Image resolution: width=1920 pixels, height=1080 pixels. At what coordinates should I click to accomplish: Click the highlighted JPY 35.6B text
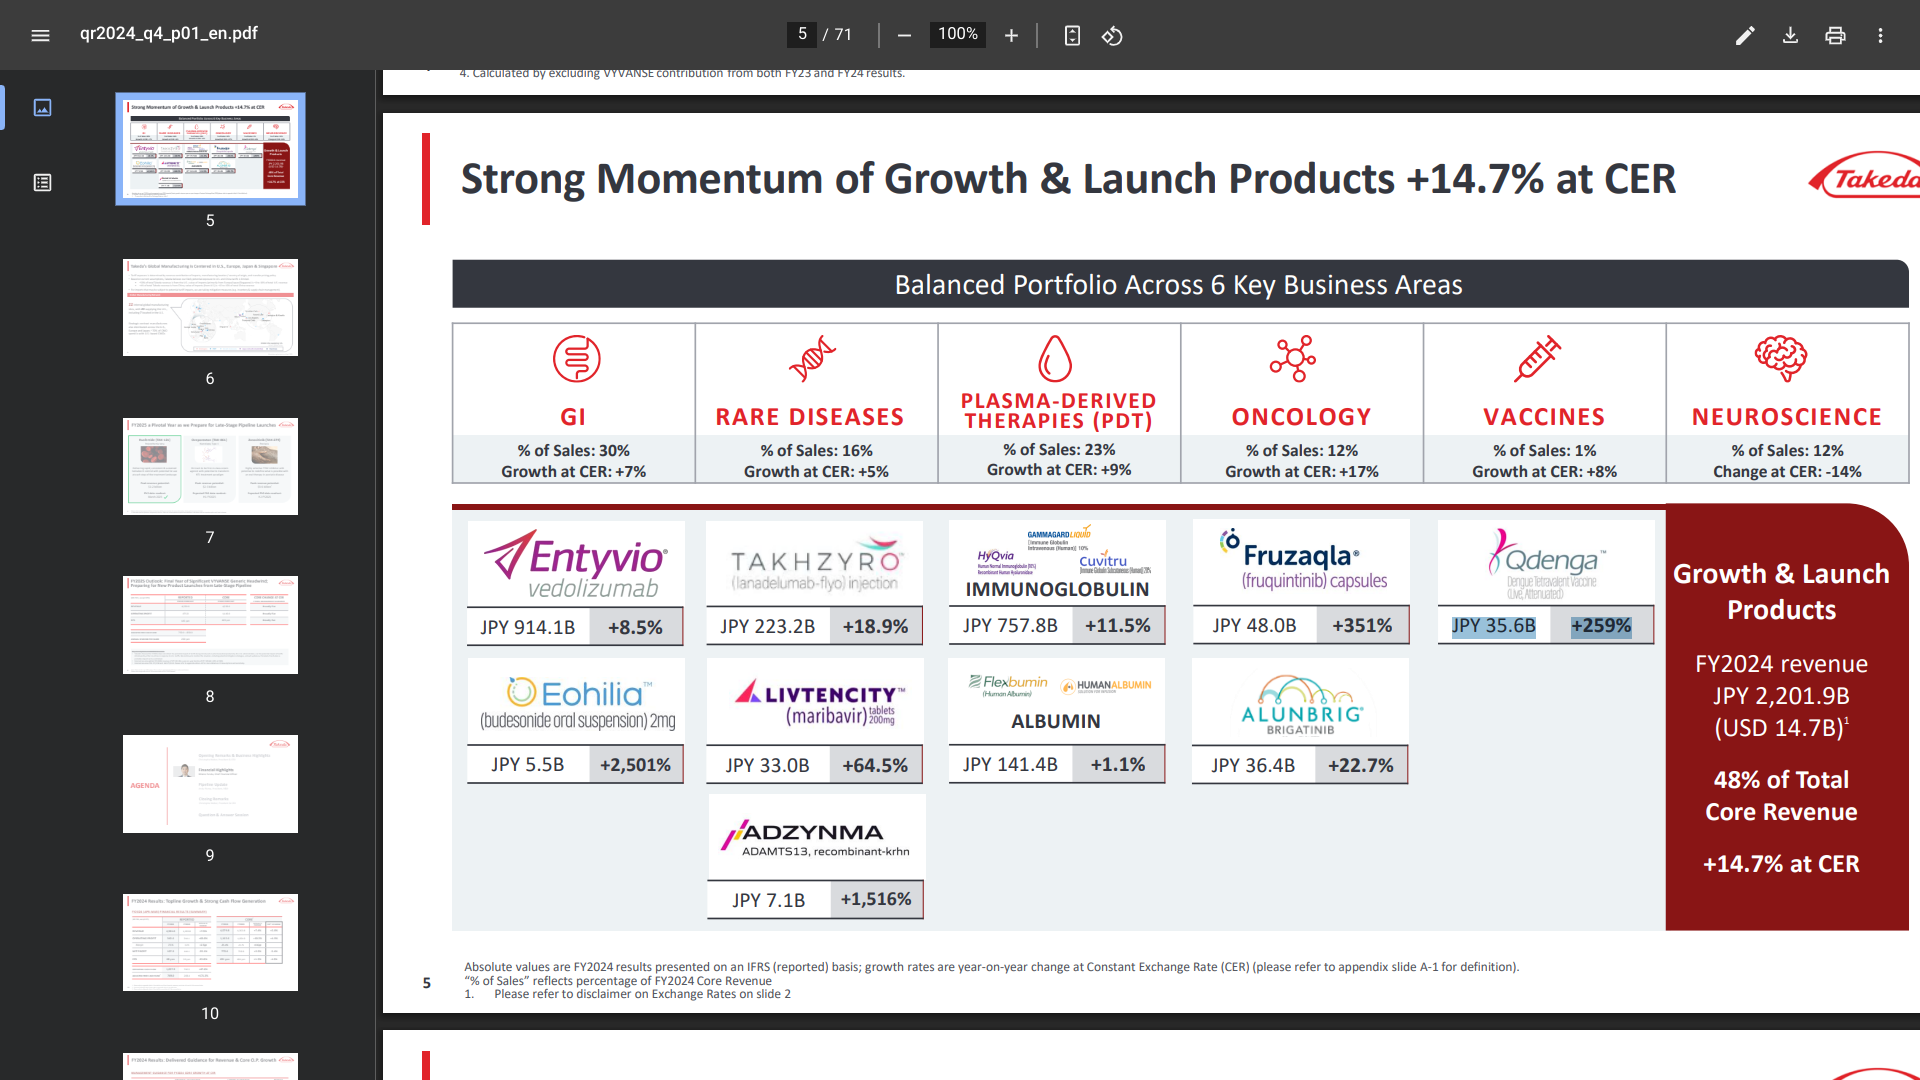click(1493, 626)
